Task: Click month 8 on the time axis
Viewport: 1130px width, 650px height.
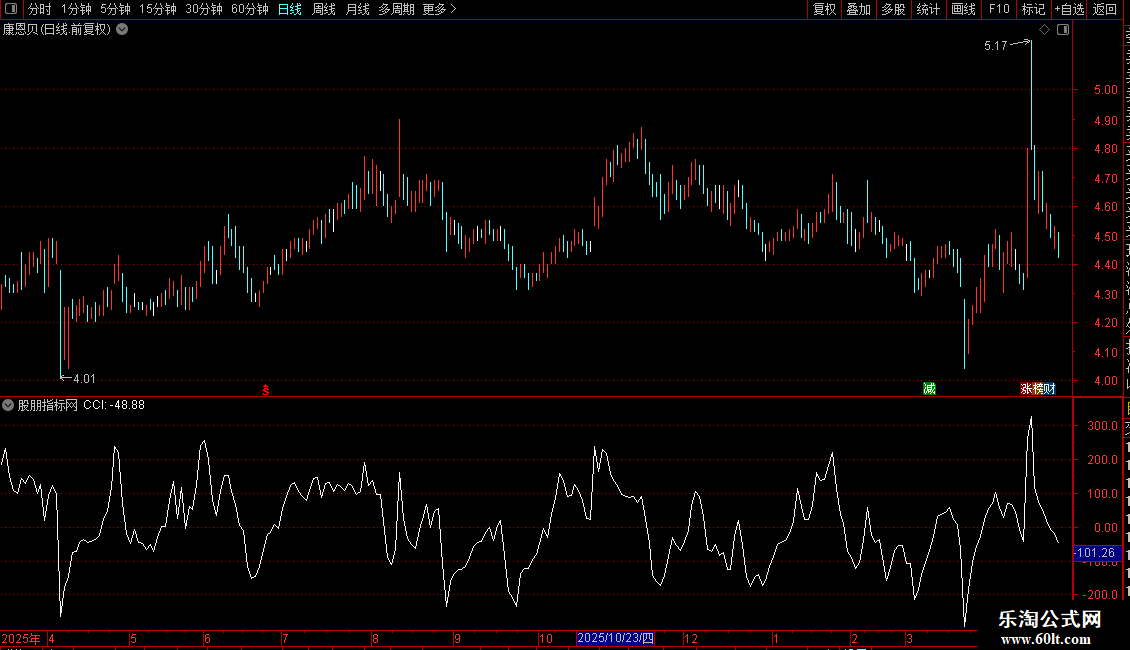Action: pyautogui.click(x=375, y=638)
